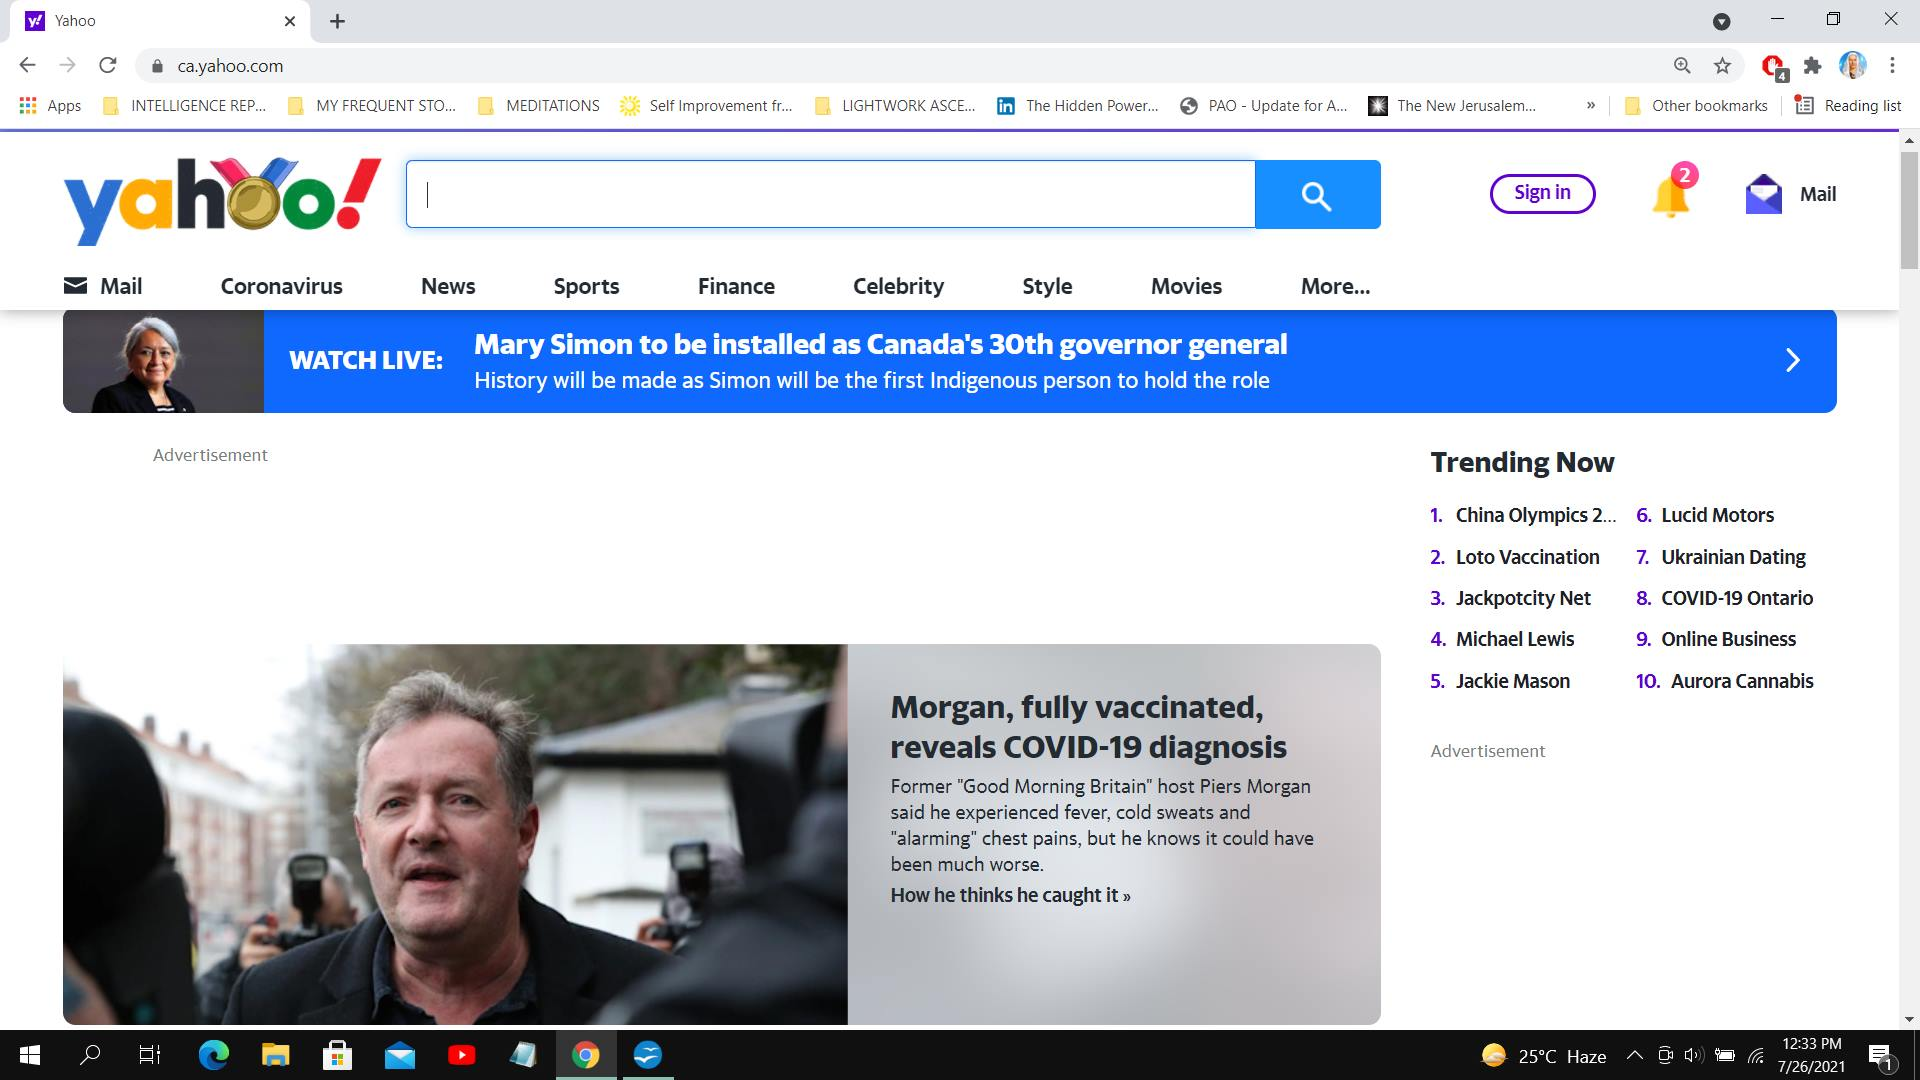The image size is (1920, 1080).
Task: Open the Chrome profile avatar
Action: (x=1852, y=65)
